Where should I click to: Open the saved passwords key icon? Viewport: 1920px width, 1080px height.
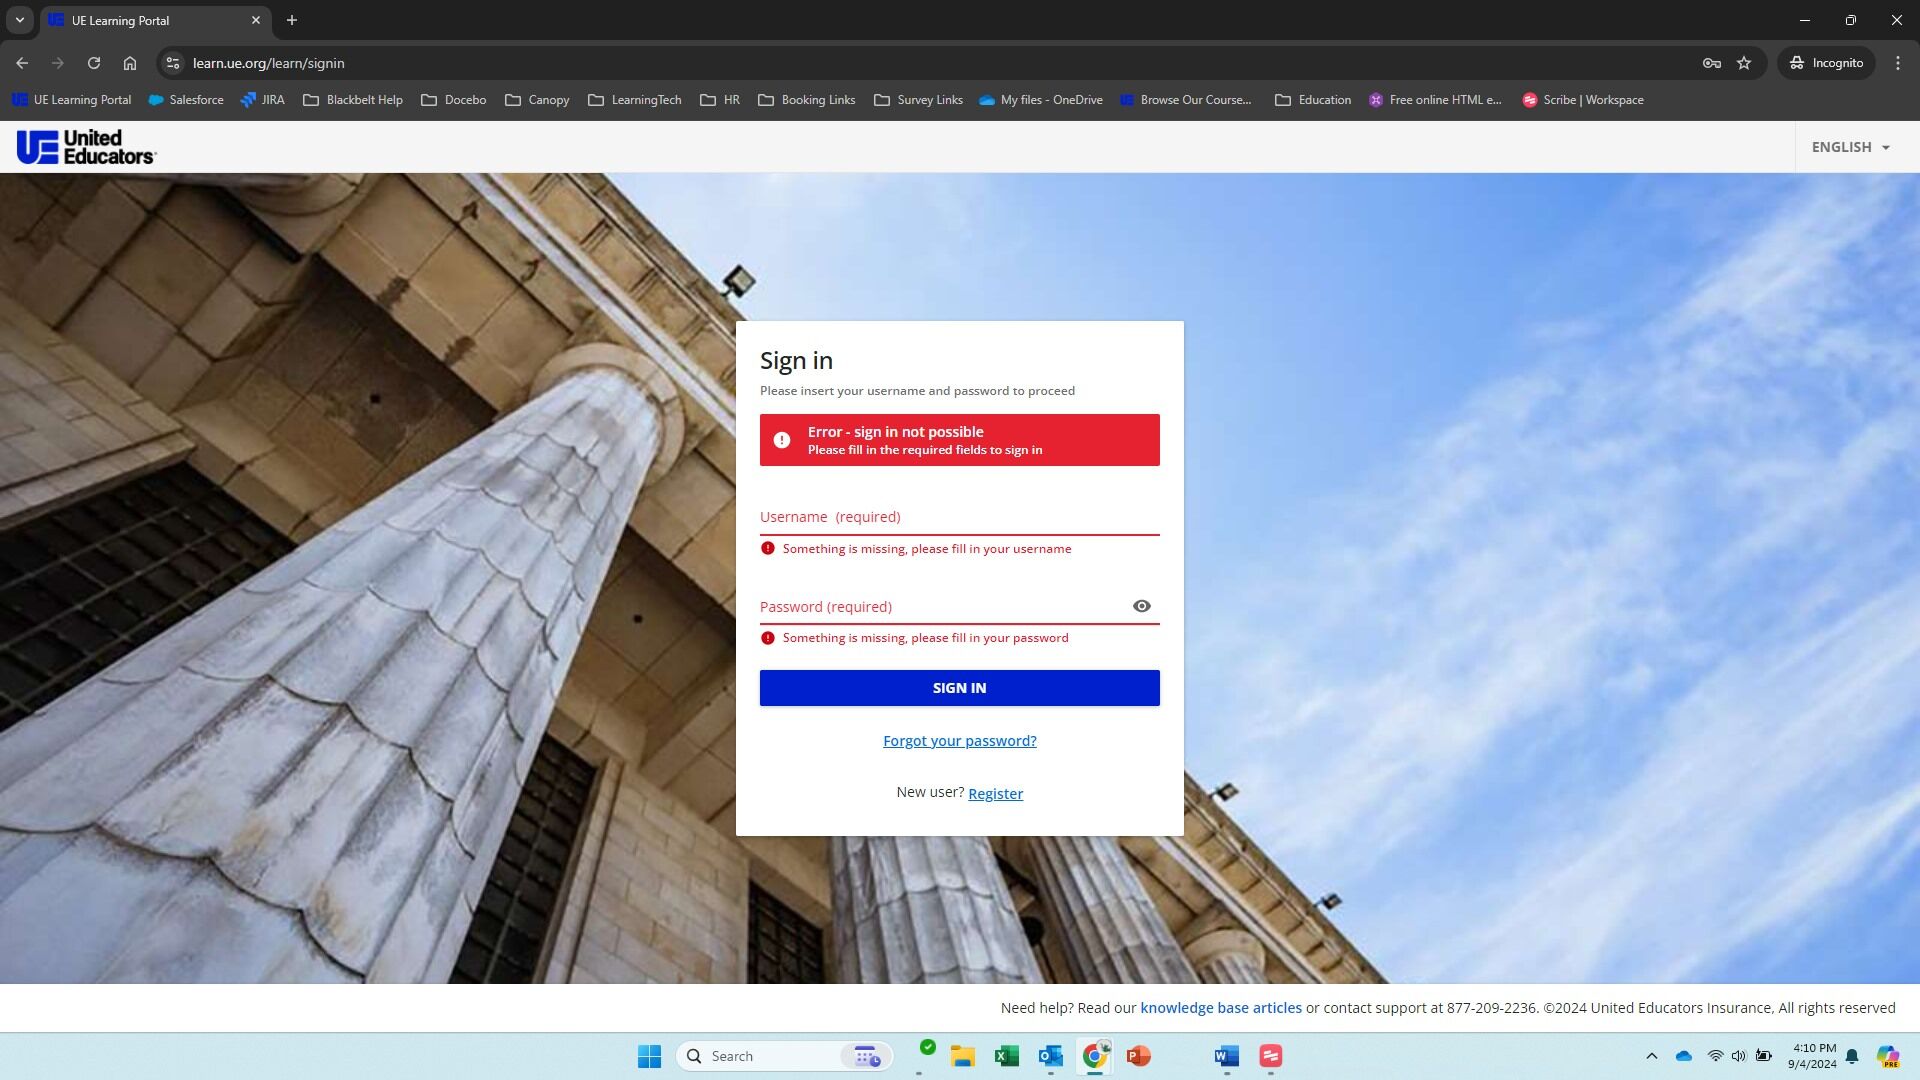1711,63
